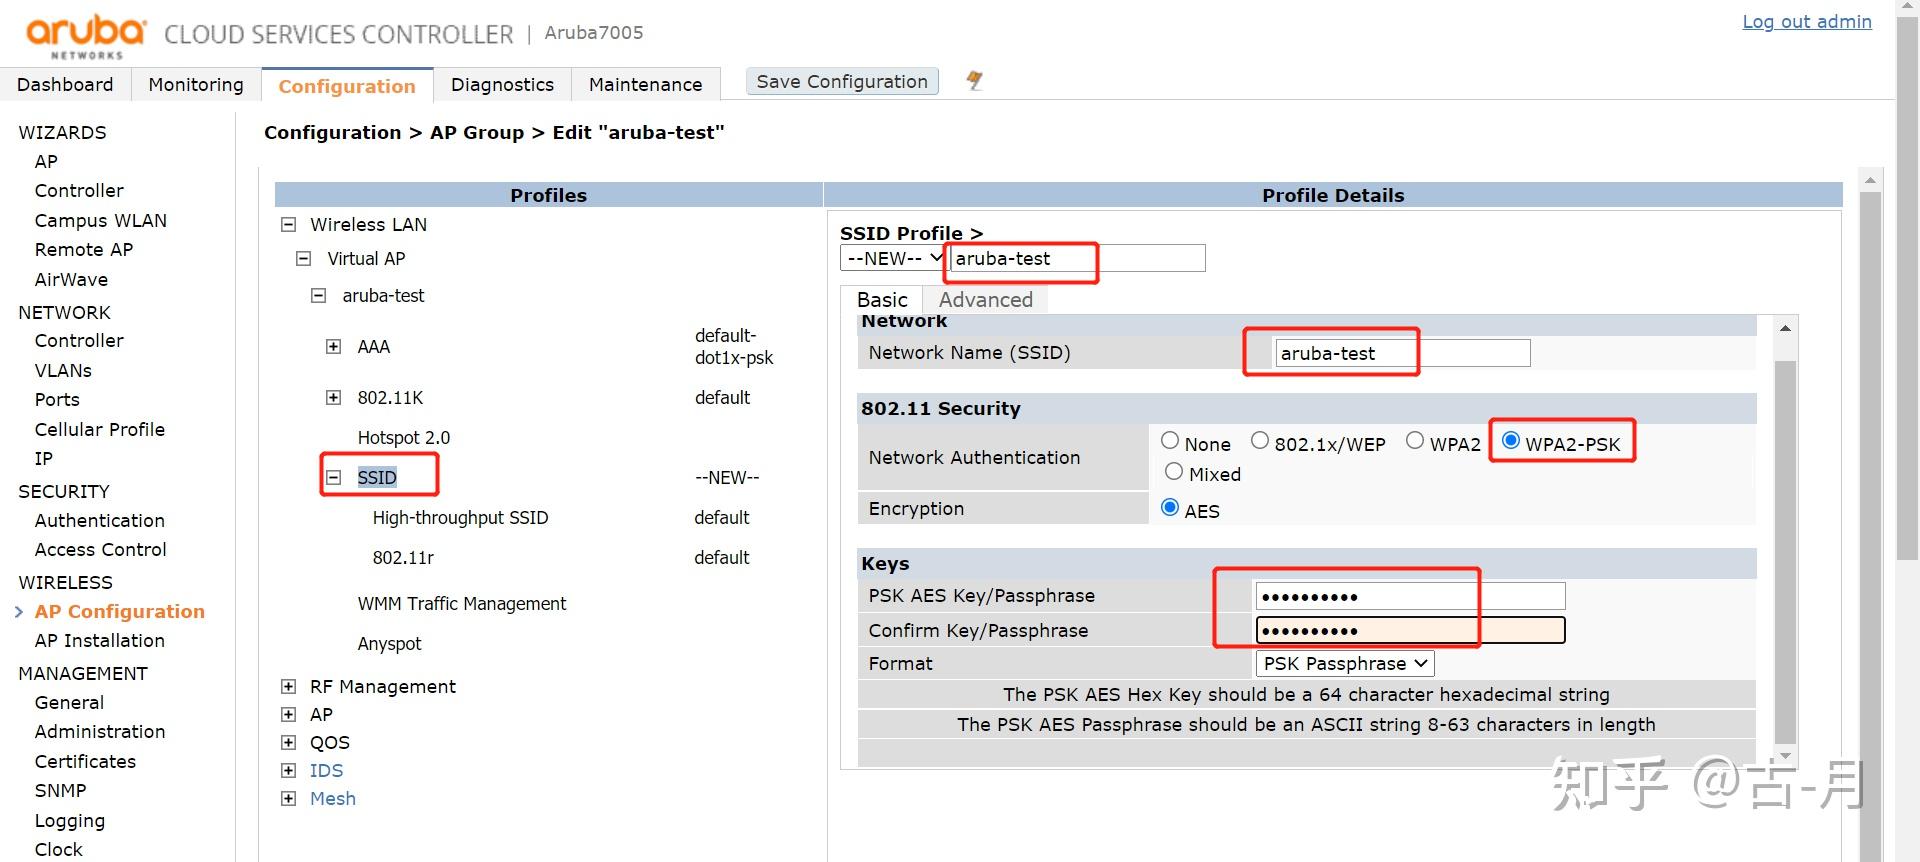Expand the QOS profile node
The width and height of the screenshot is (1920, 862).
click(288, 743)
